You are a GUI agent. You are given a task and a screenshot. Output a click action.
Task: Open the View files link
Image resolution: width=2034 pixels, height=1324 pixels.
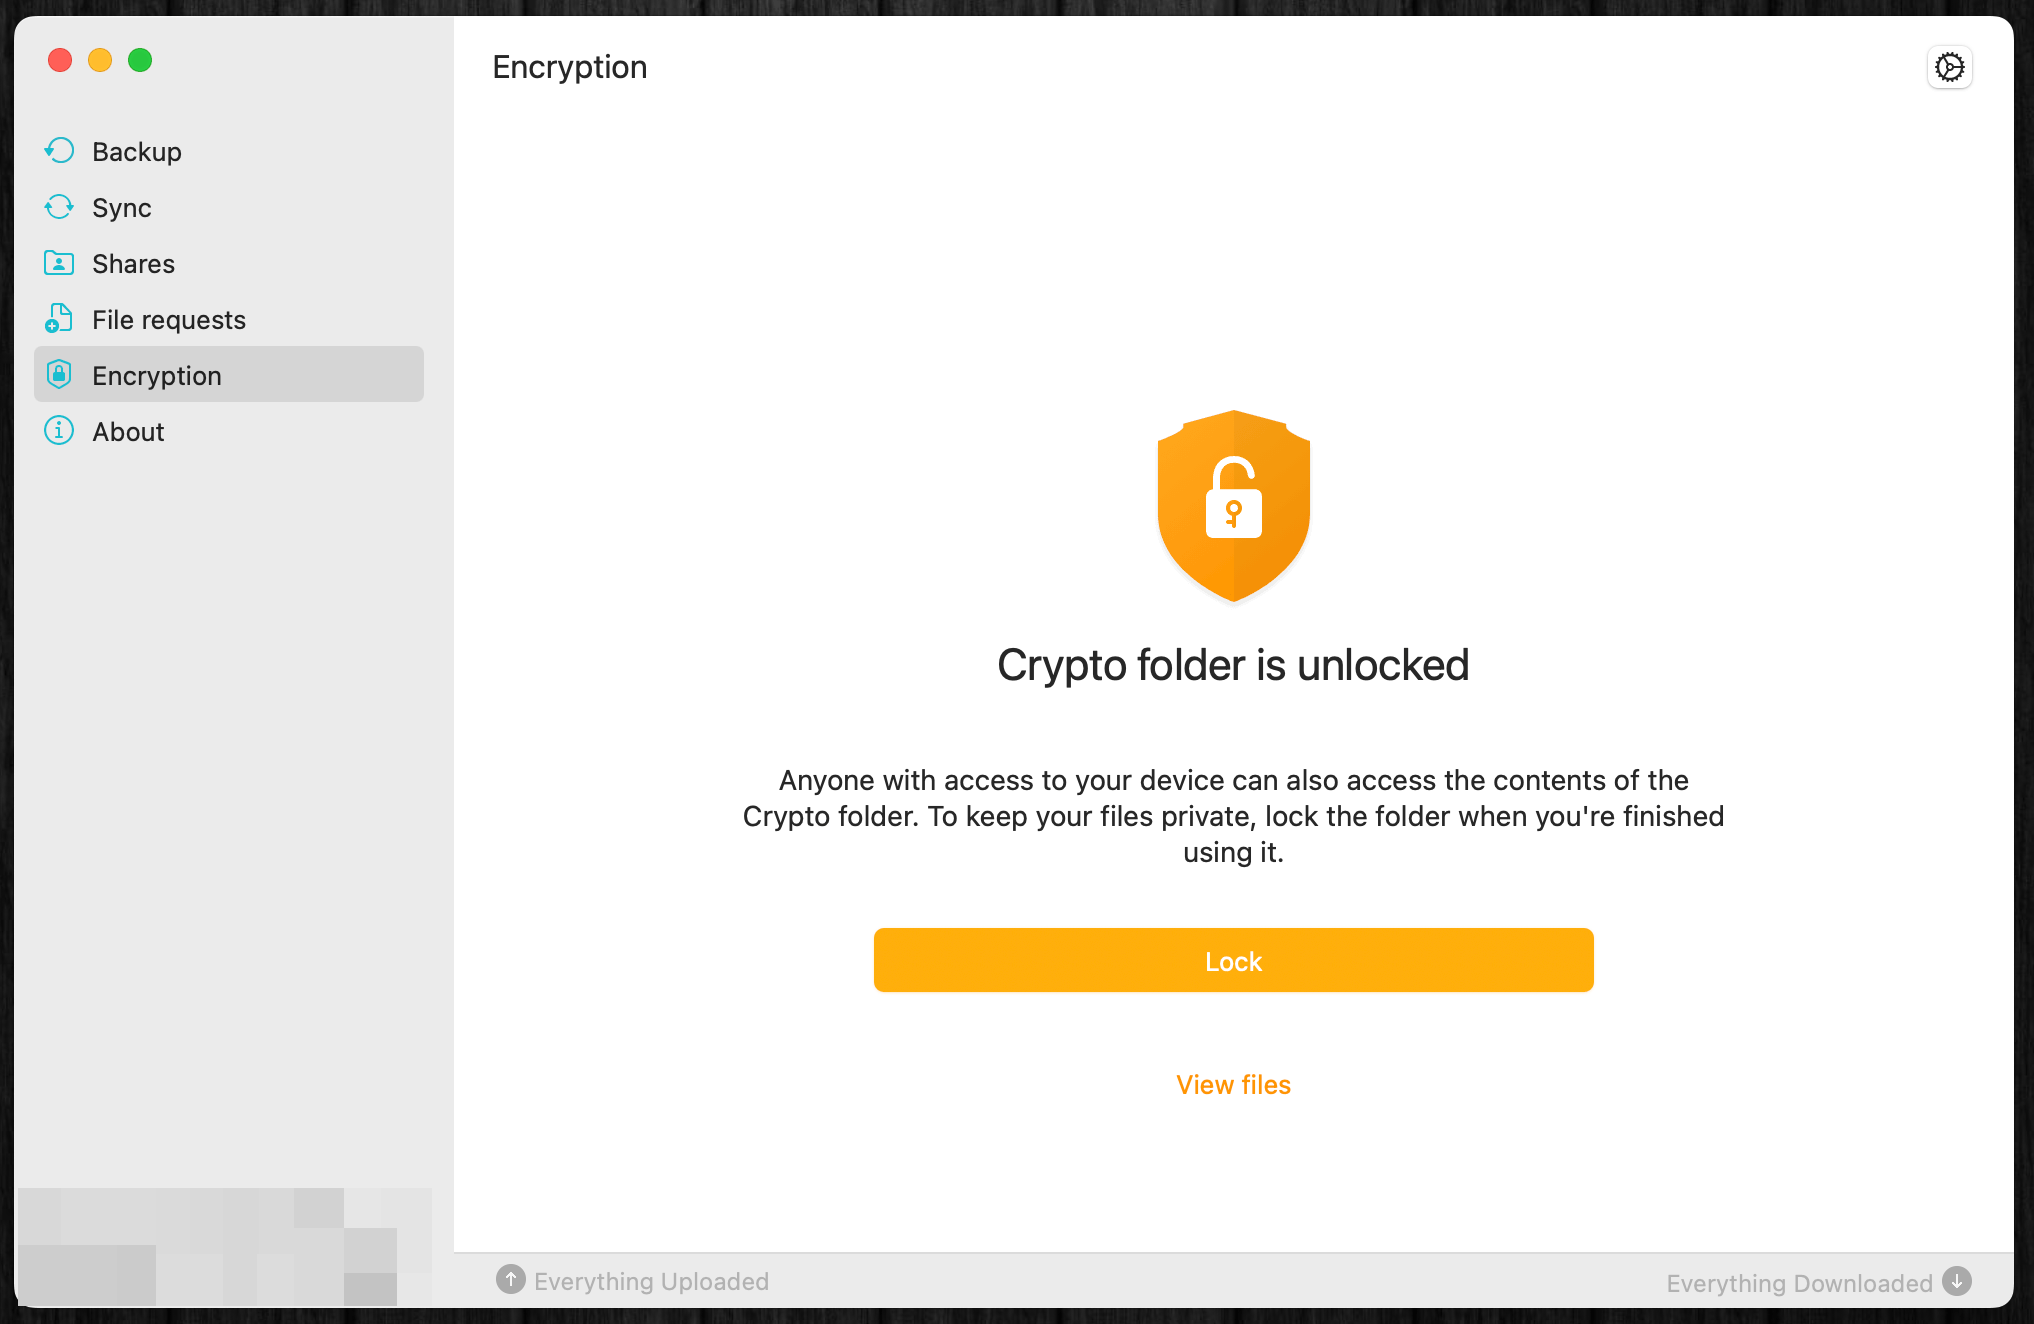click(x=1233, y=1085)
